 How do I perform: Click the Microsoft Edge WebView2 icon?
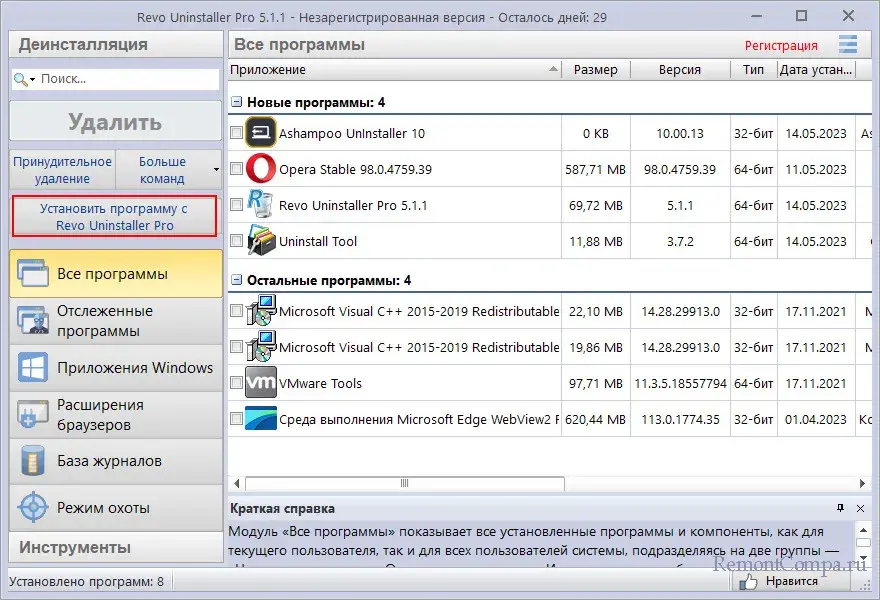tap(261, 419)
